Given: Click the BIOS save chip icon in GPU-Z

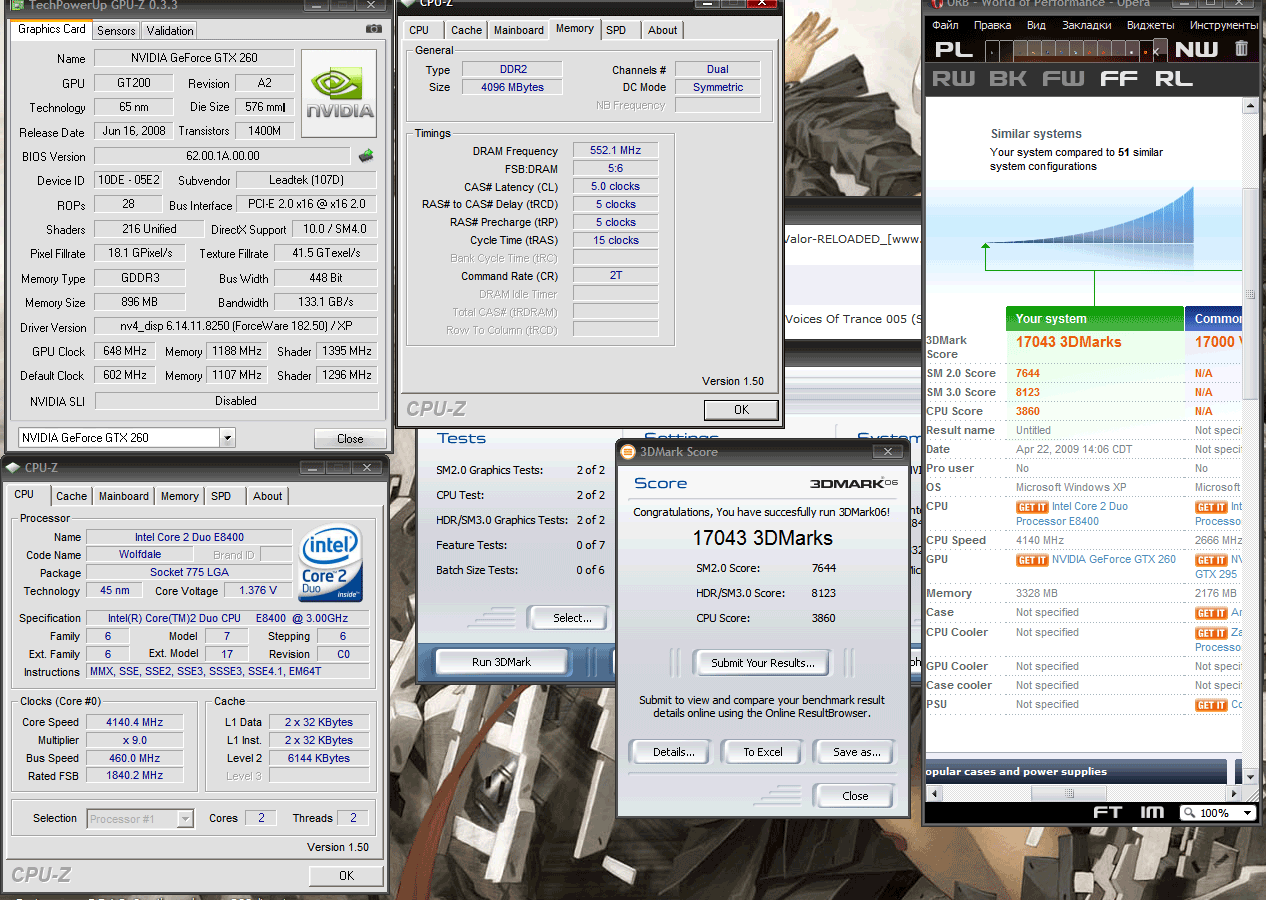Looking at the screenshot, I should point(367,155).
